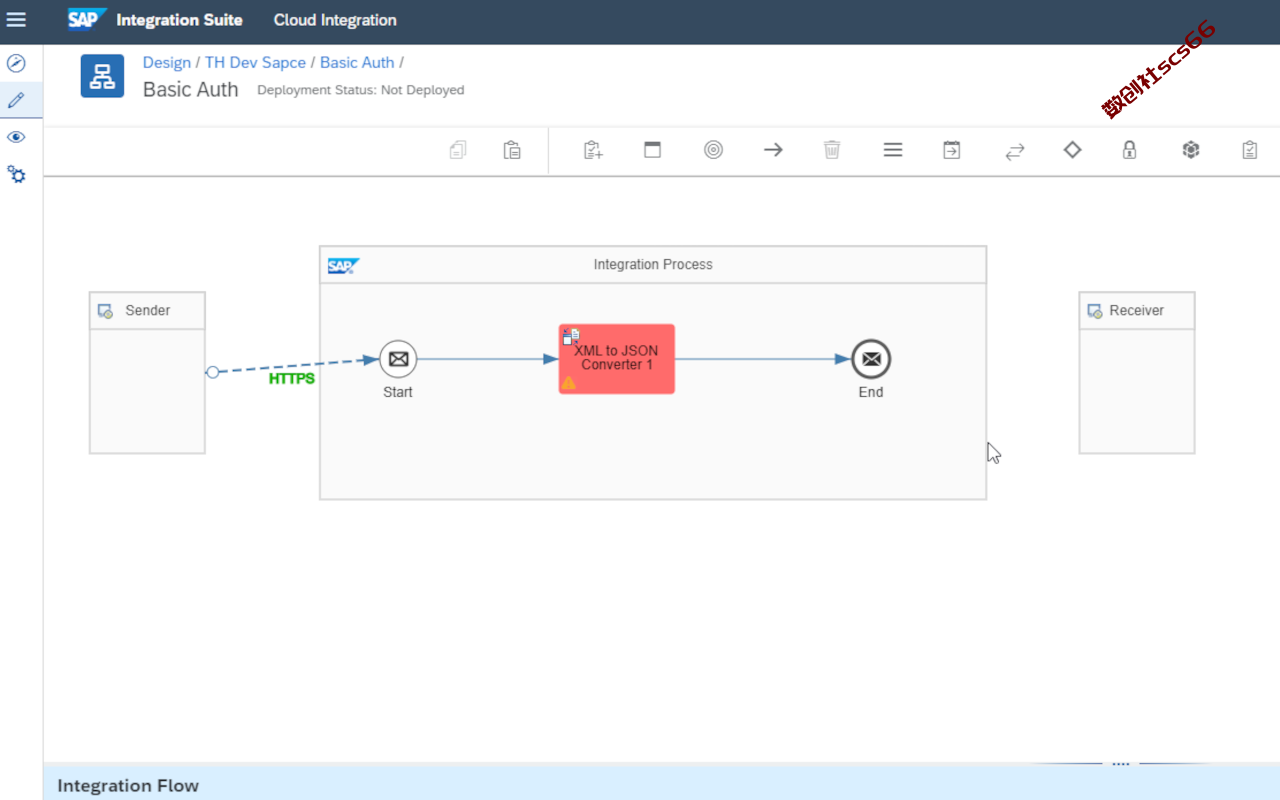
Task: Open the Mapping swap-arrows palette icon
Action: (x=1014, y=151)
